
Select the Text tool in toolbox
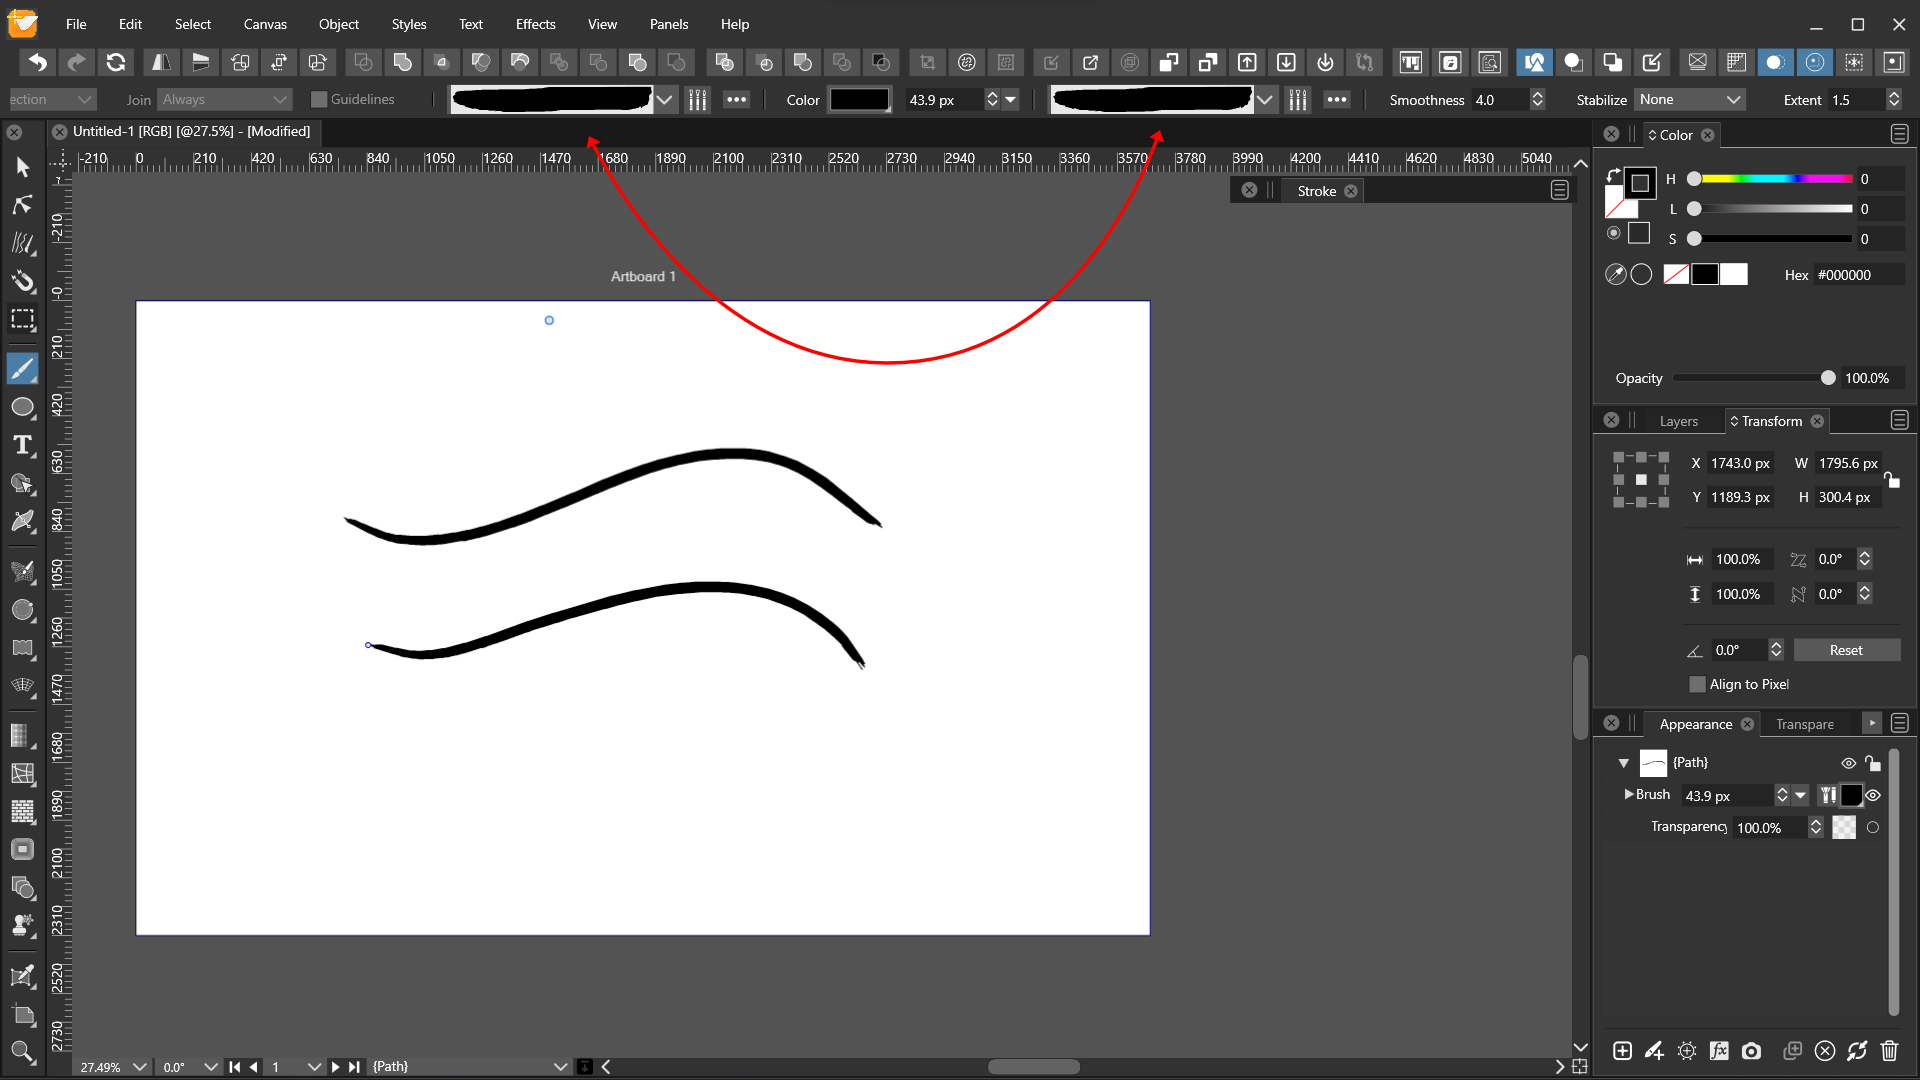(x=22, y=445)
